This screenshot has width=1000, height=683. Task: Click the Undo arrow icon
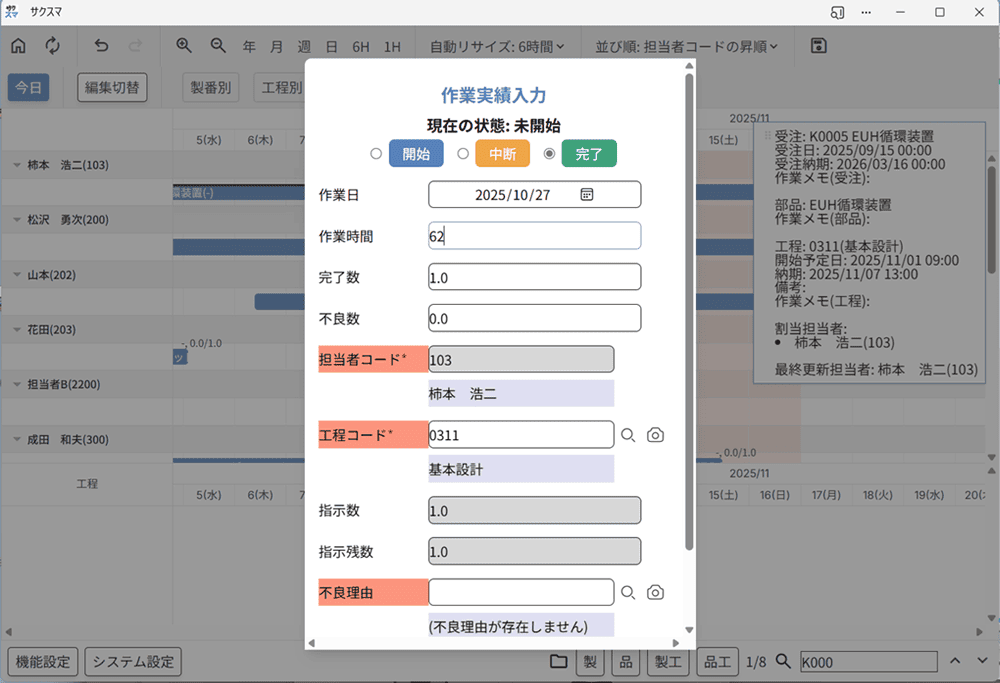[x=99, y=45]
